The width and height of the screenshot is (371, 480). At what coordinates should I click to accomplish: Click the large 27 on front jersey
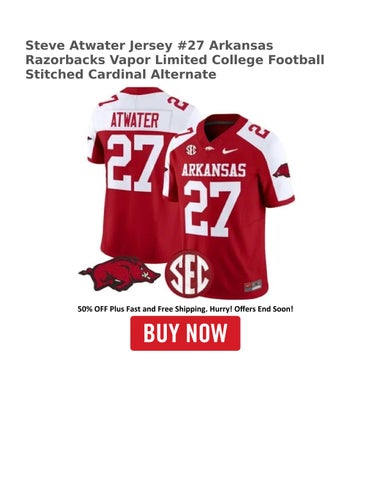pos(212,209)
